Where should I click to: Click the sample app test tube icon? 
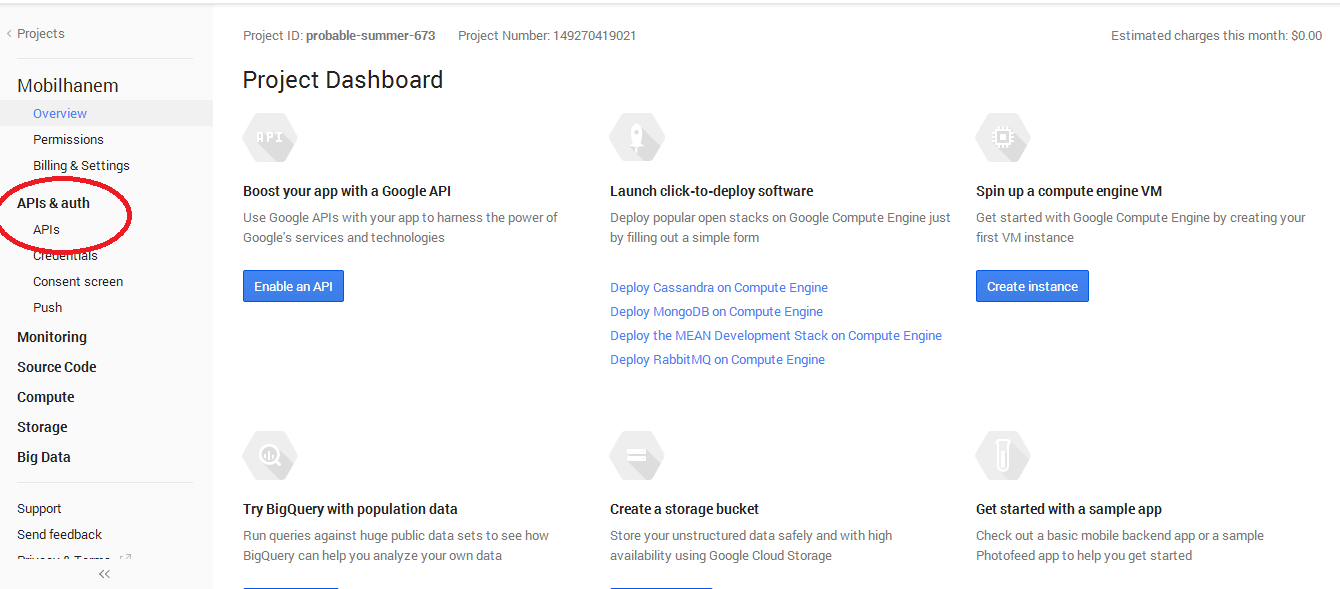[x=1003, y=456]
